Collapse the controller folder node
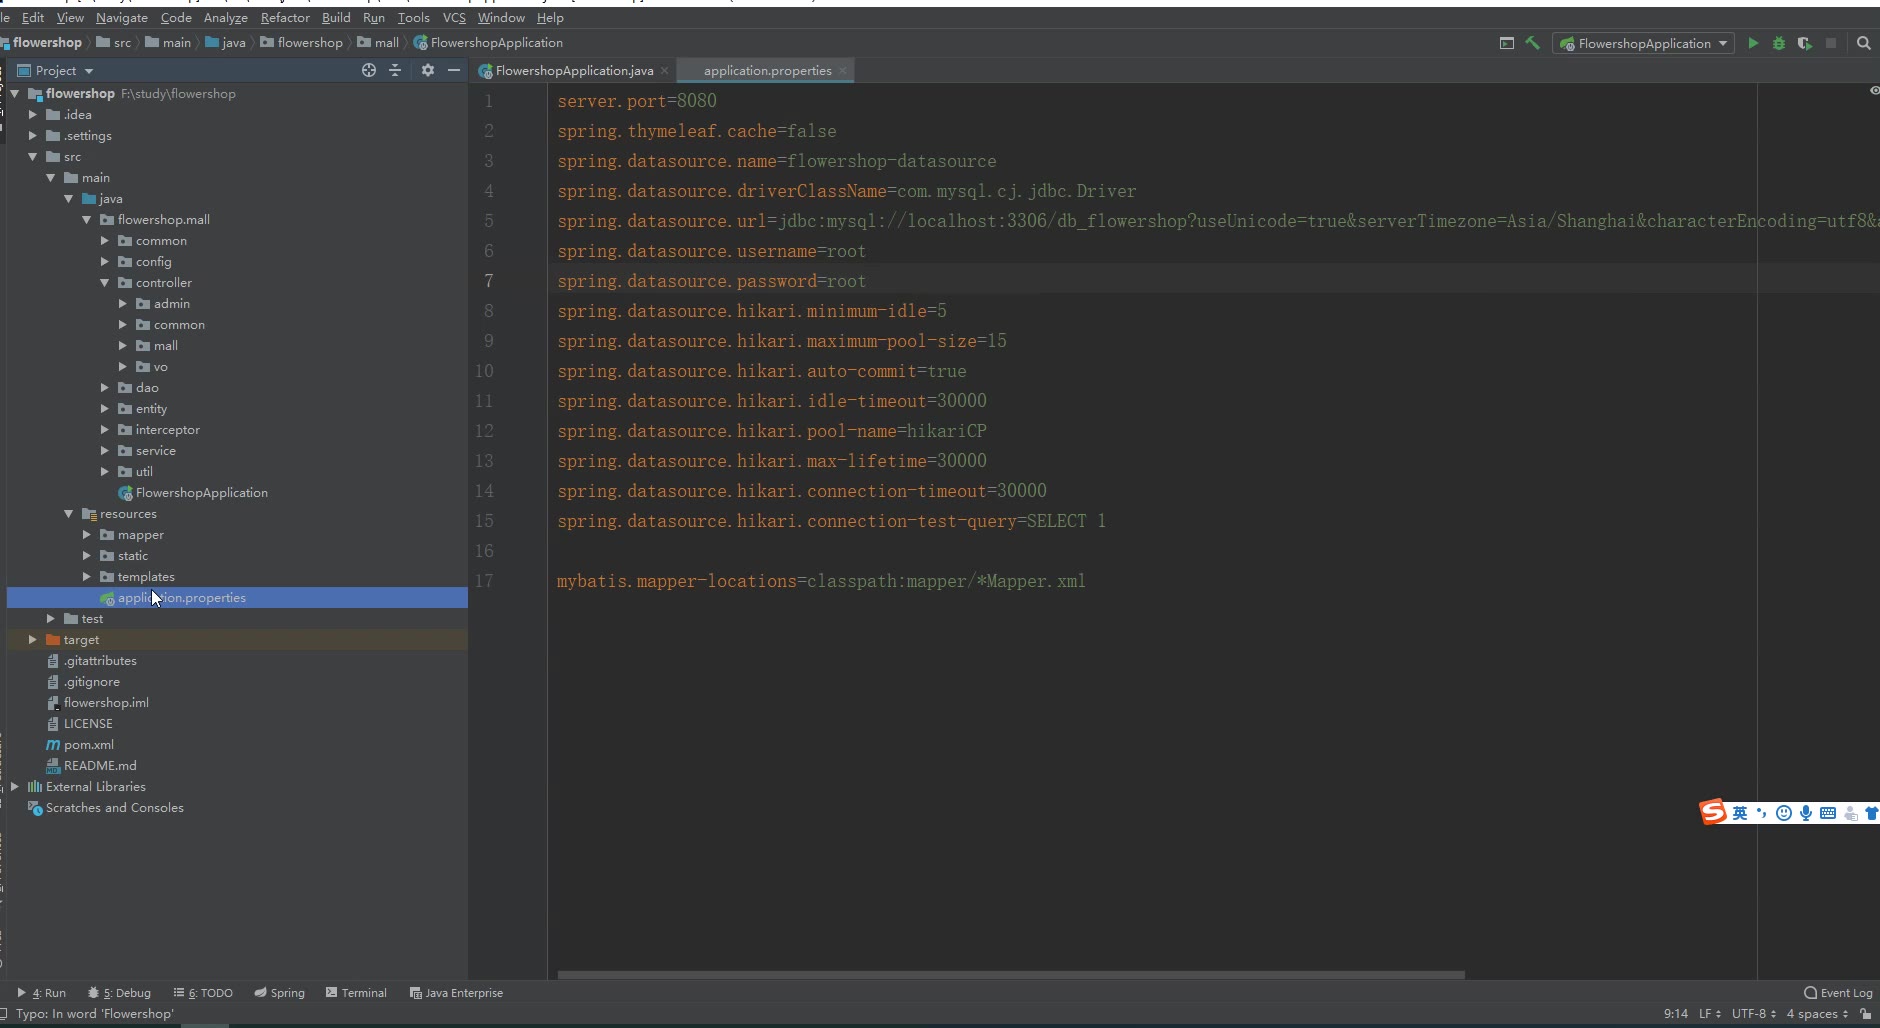This screenshot has height=1028, width=1880. [105, 283]
